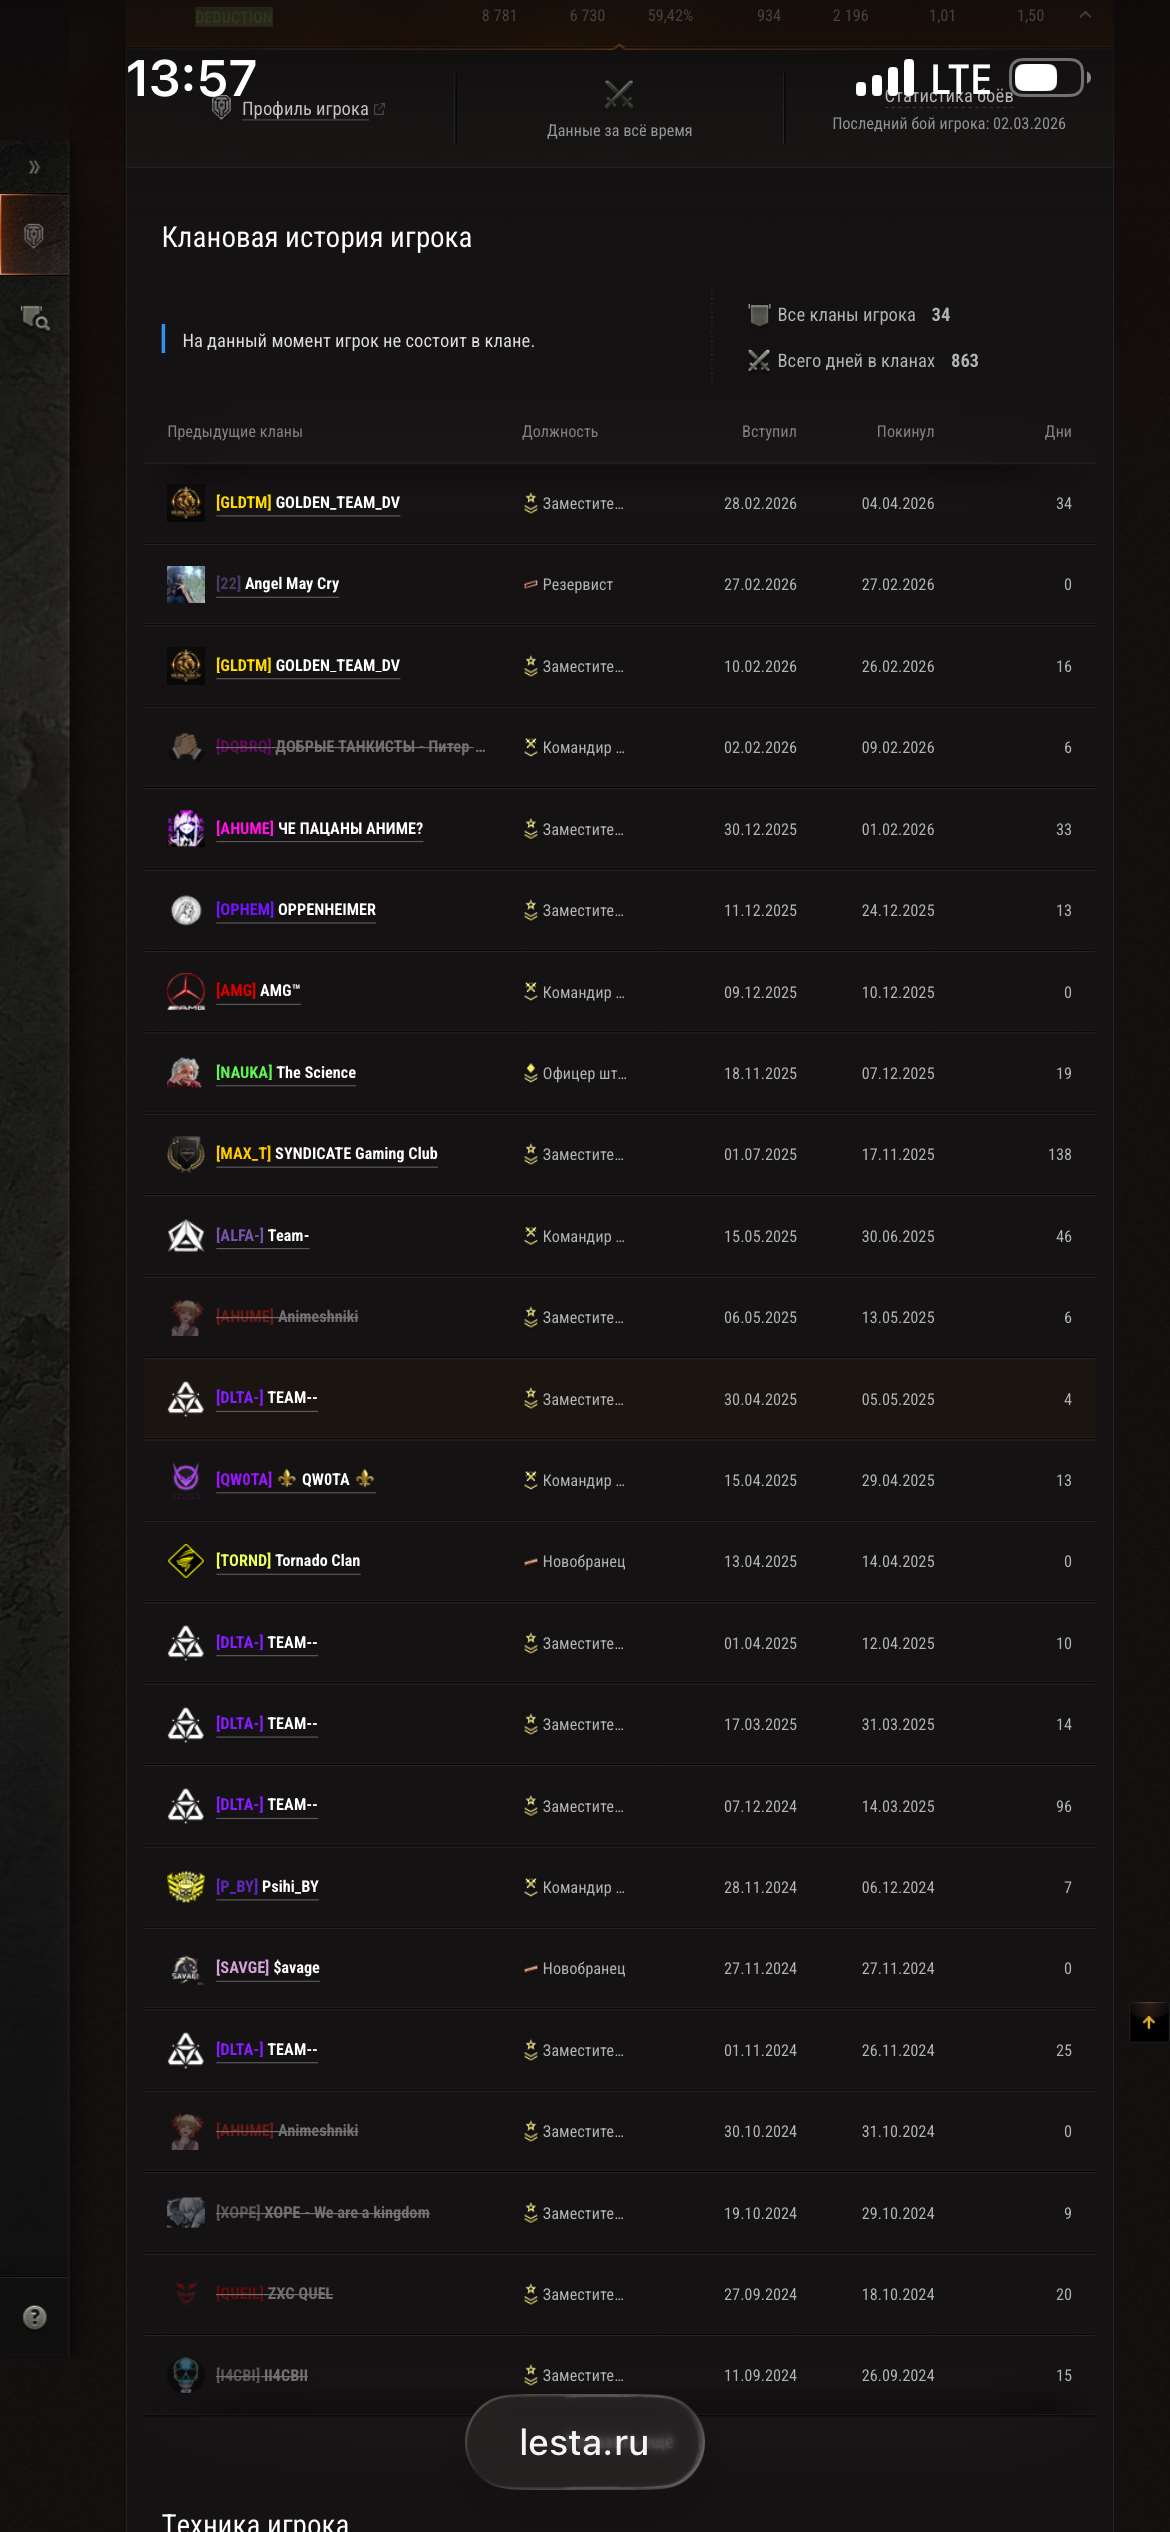Image resolution: width=1170 pixels, height=2532 pixels.
Task: Expand the left sidebar with double chevron
Action: 34,167
